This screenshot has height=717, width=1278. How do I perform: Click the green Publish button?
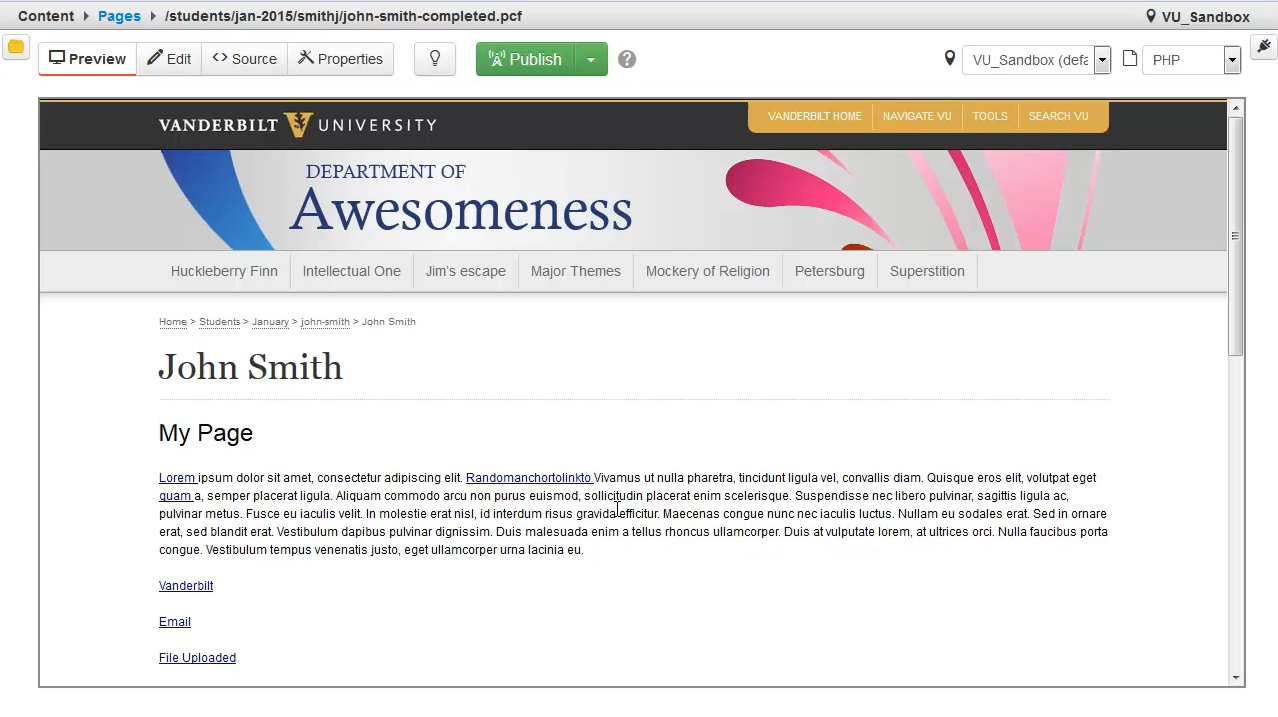pos(525,59)
